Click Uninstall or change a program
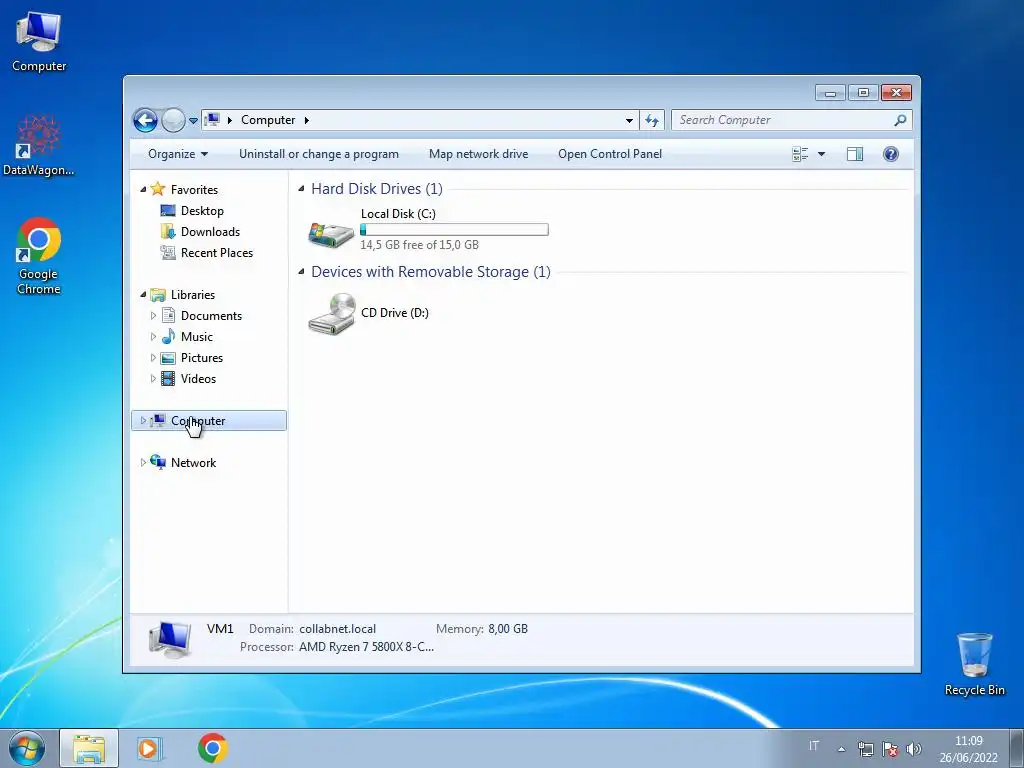This screenshot has width=1024, height=768. pyautogui.click(x=319, y=154)
